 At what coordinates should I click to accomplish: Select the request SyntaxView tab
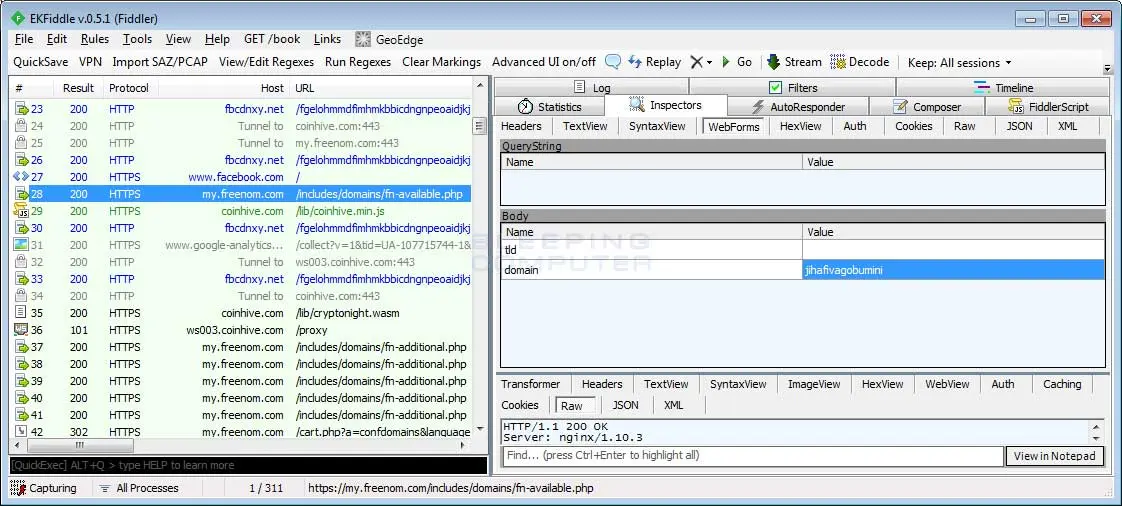click(x=657, y=126)
